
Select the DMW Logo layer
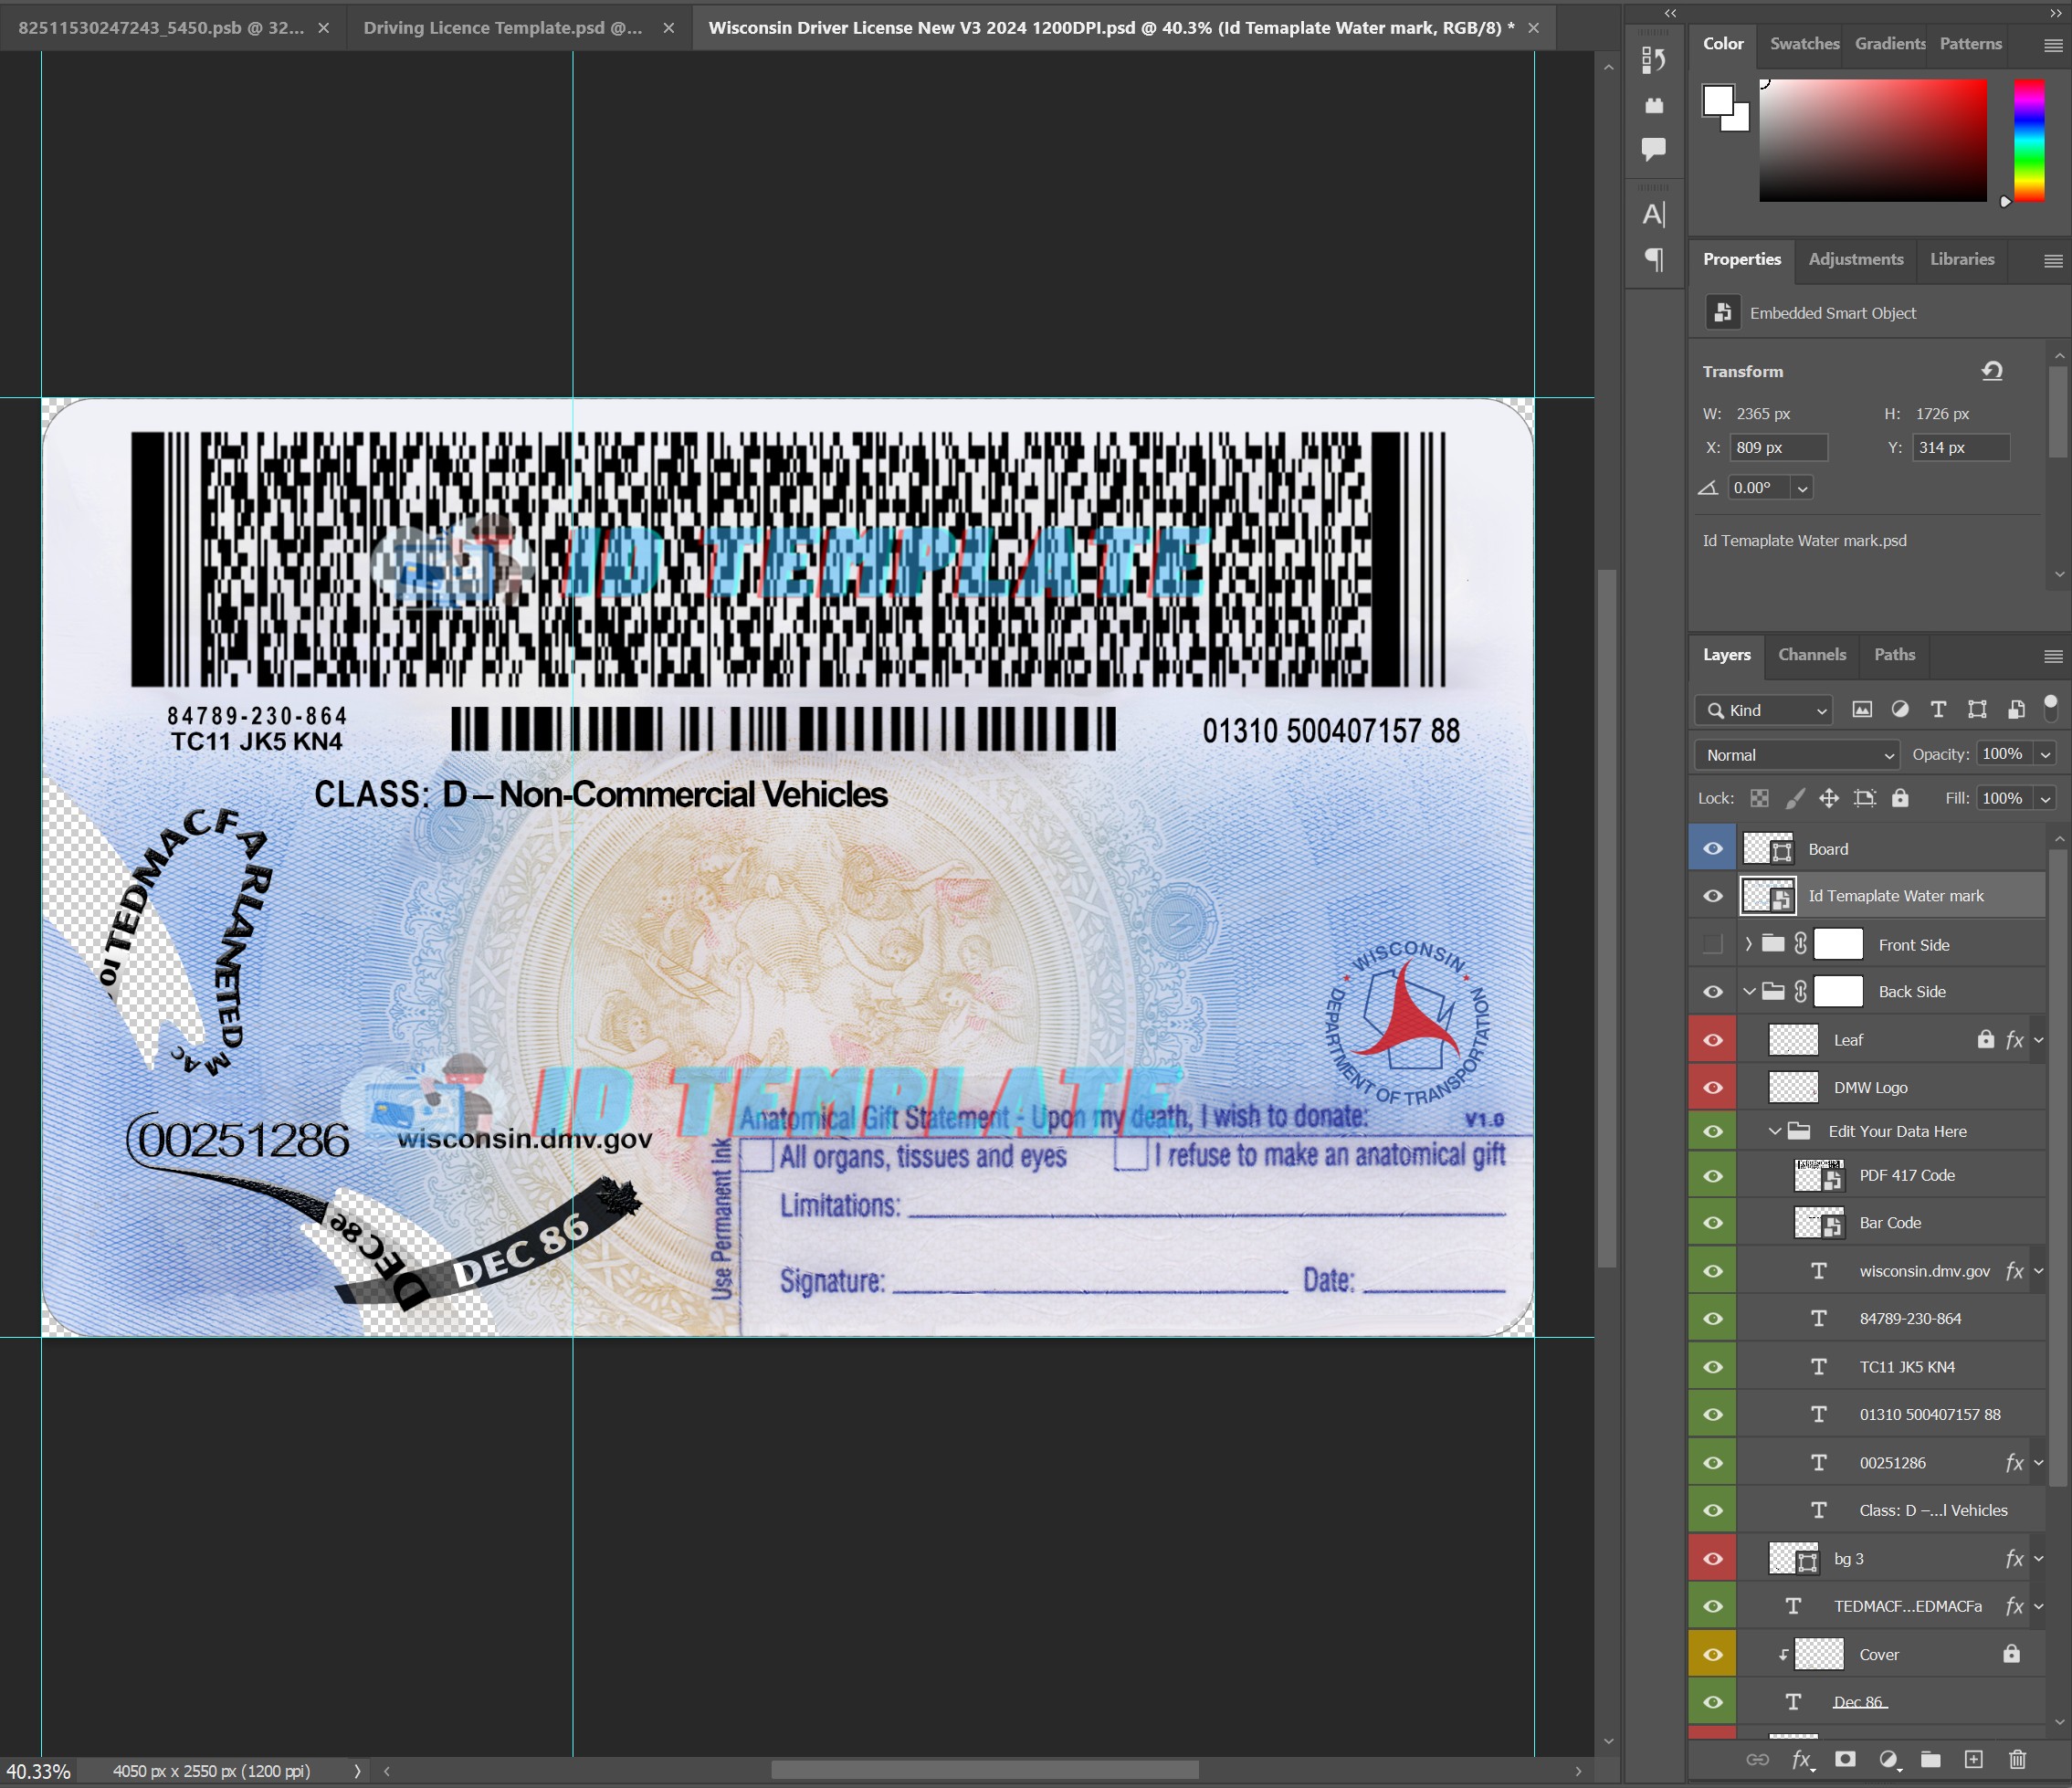[1870, 1088]
